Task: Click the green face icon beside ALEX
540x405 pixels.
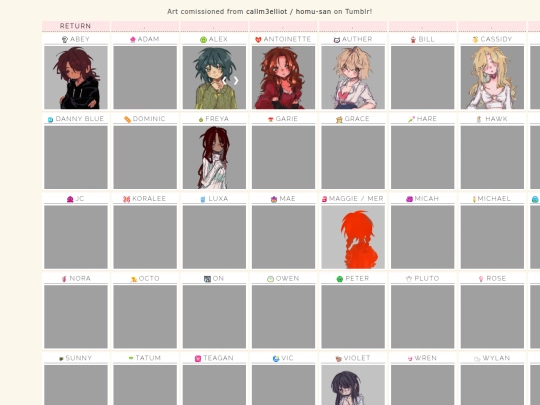Action: [204, 40]
